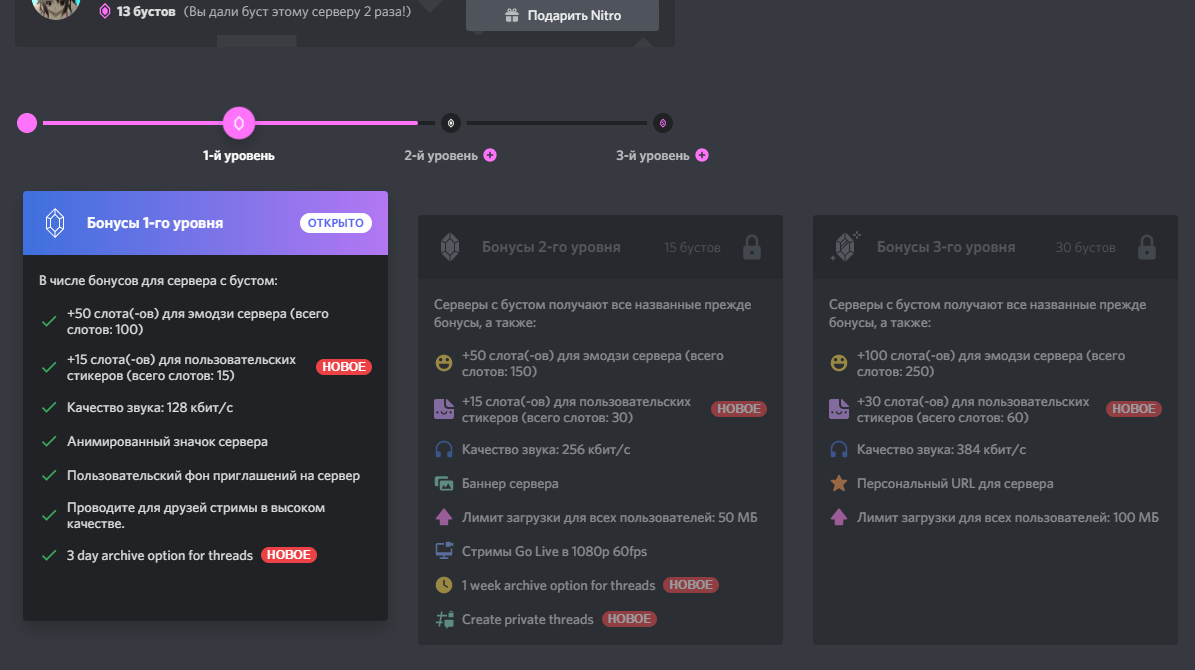The width and height of the screenshot is (1195, 670).
Task: Click the text Персональный URL для сервера
Action: tap(955, 483)
